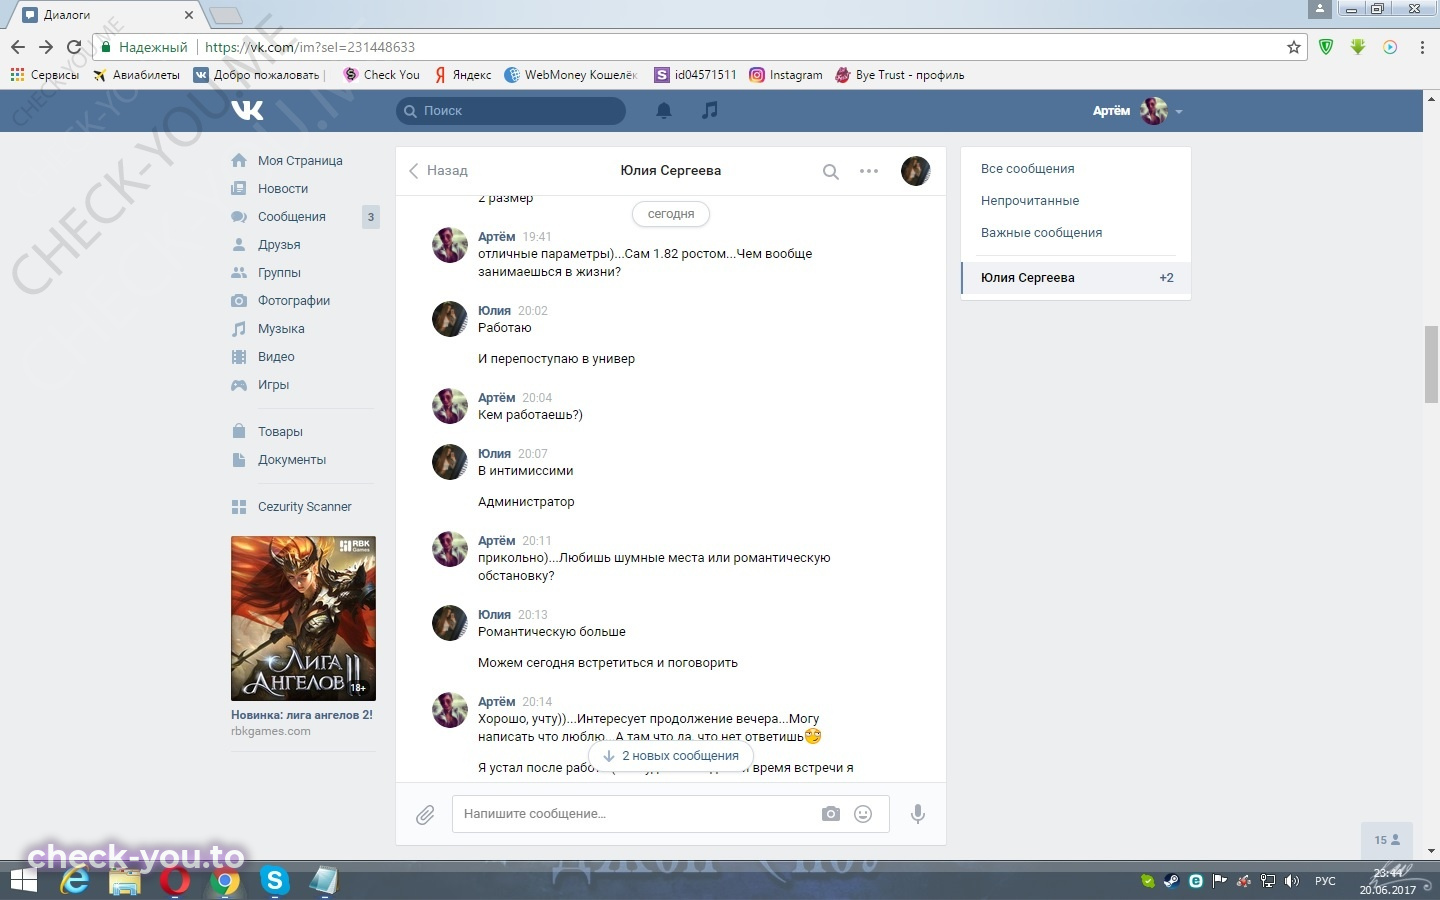Open the Яндекс bookmark
The width and height of the screenshot is (1440, 900).
462,75
